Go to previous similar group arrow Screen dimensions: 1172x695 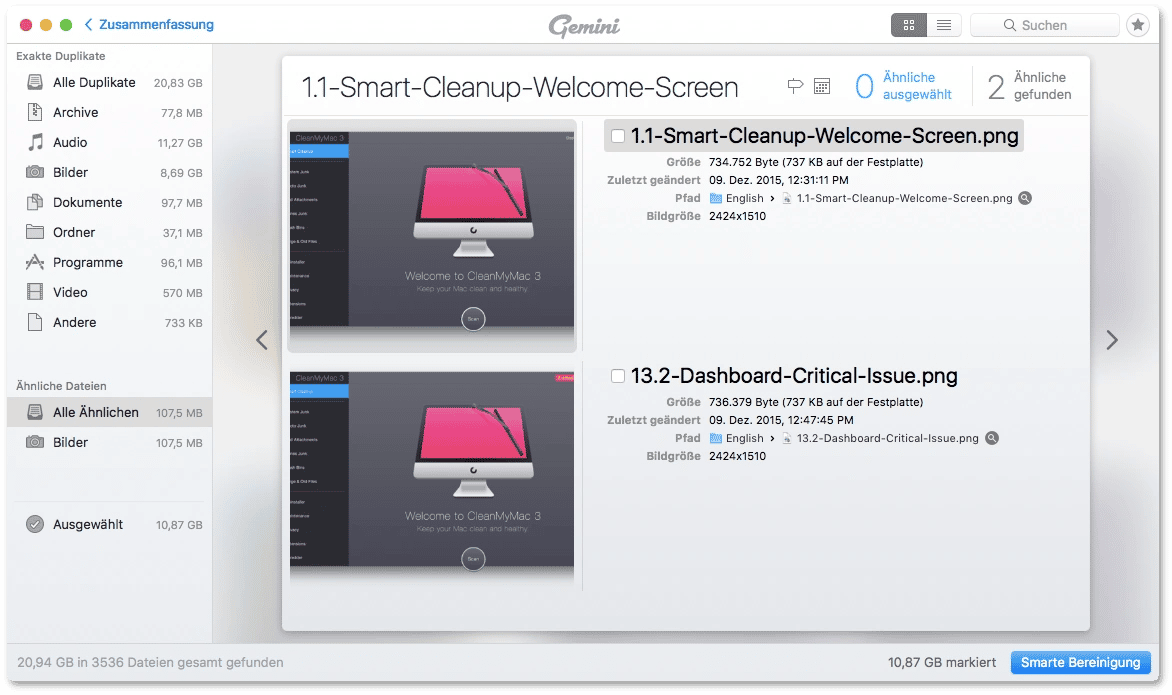262,340
